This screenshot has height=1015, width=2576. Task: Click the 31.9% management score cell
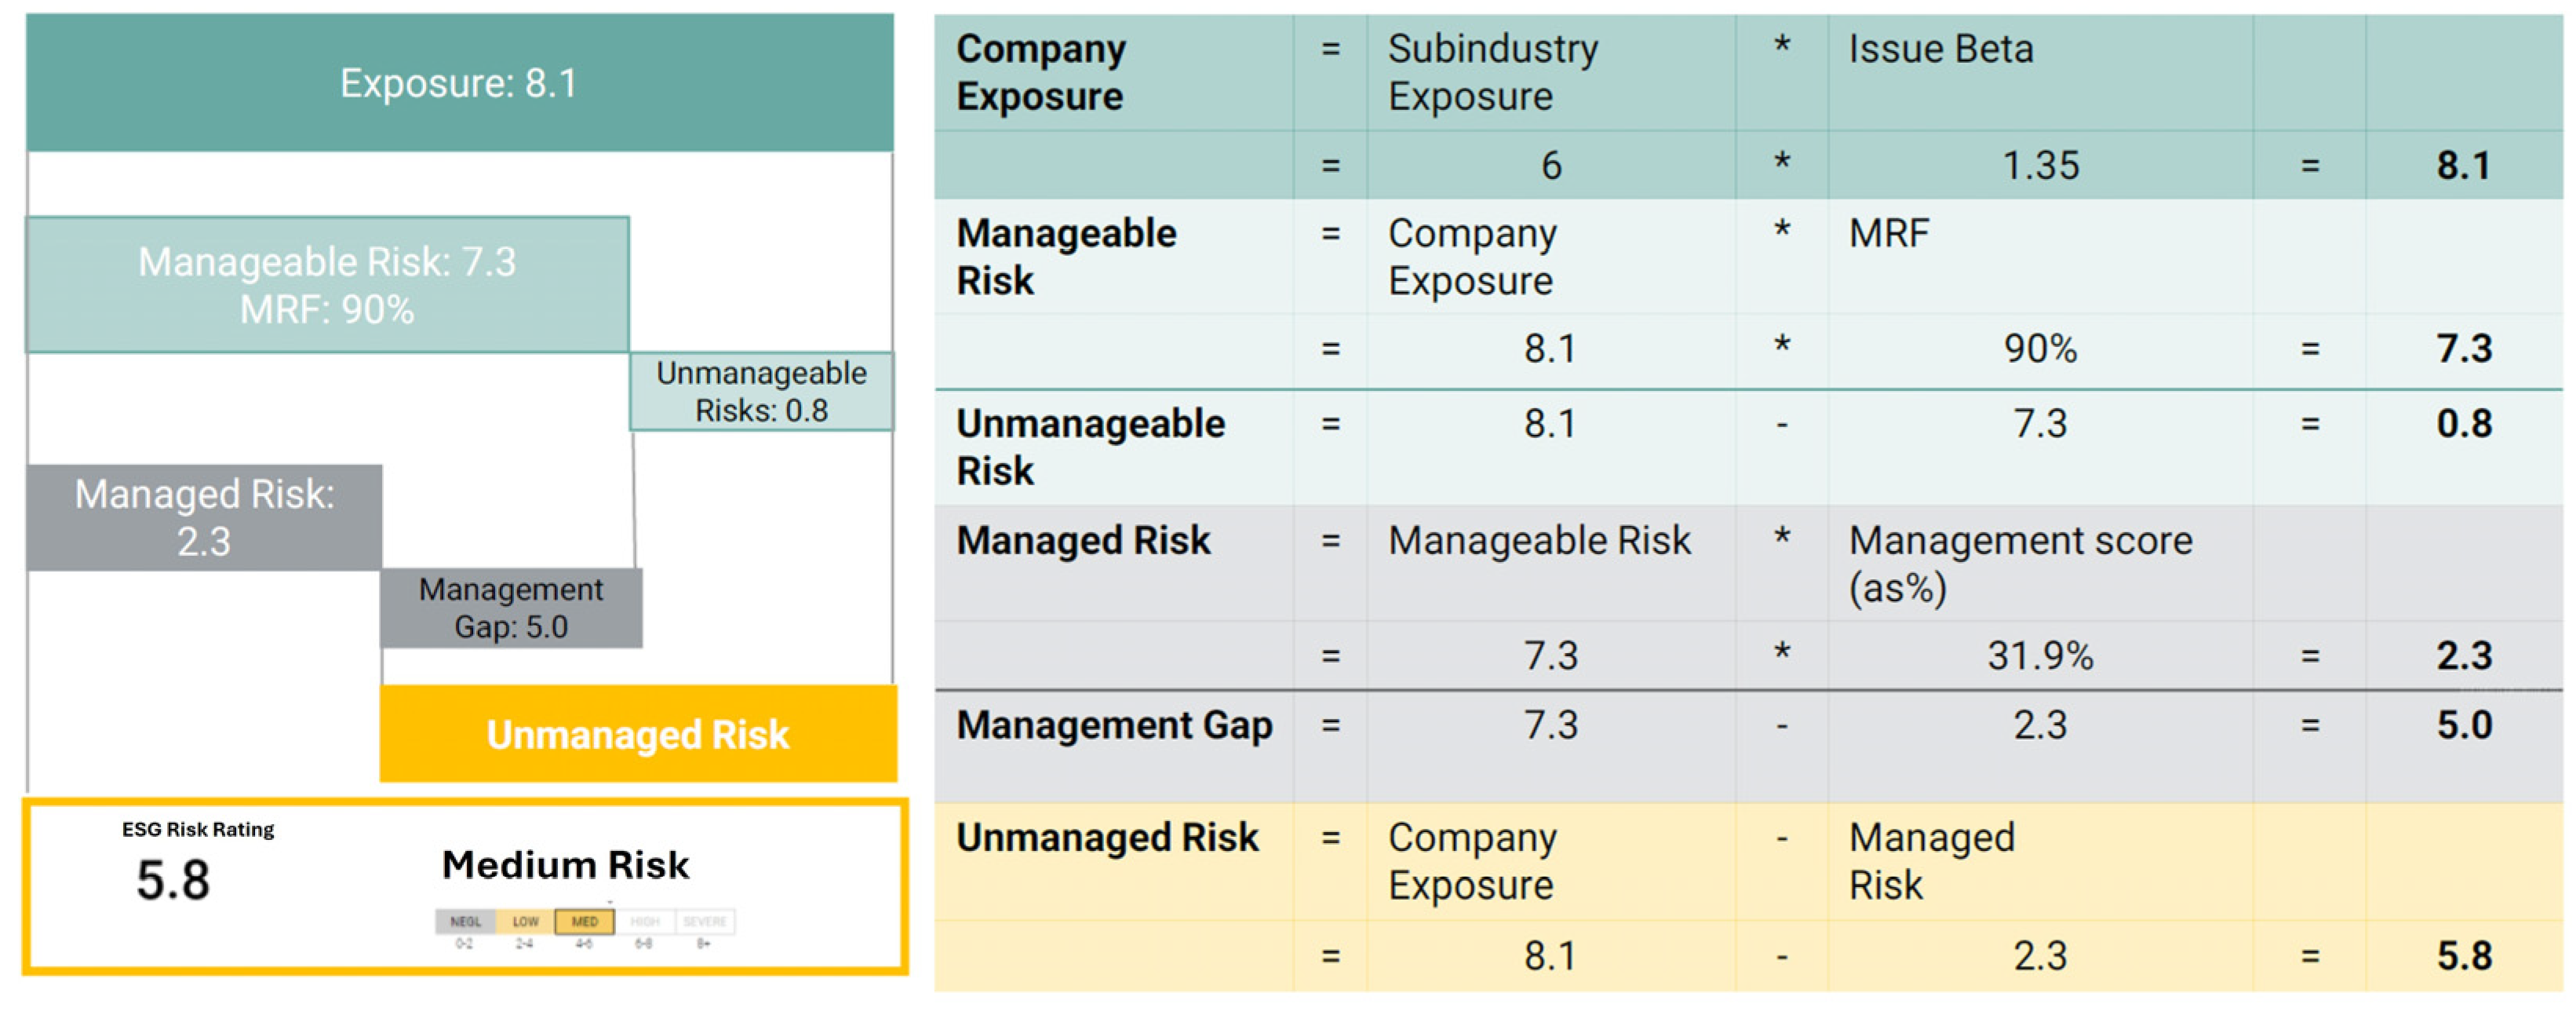coord(2040,656)
